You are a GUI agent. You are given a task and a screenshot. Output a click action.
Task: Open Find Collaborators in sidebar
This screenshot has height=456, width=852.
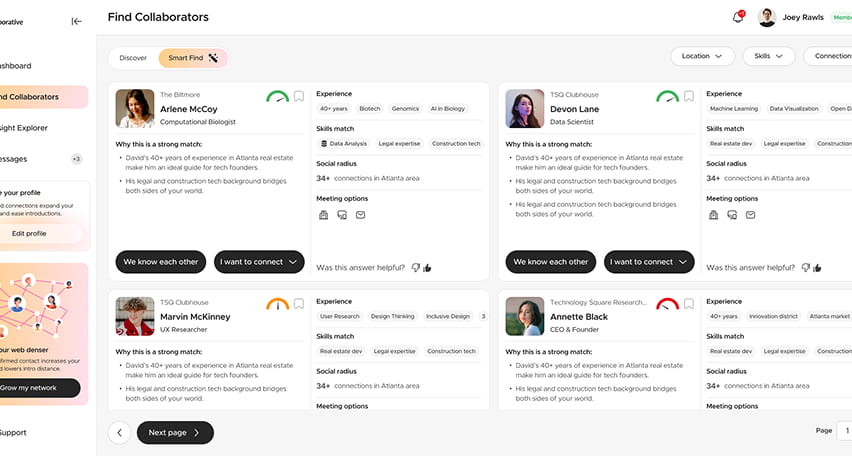(x=43, y=97)
